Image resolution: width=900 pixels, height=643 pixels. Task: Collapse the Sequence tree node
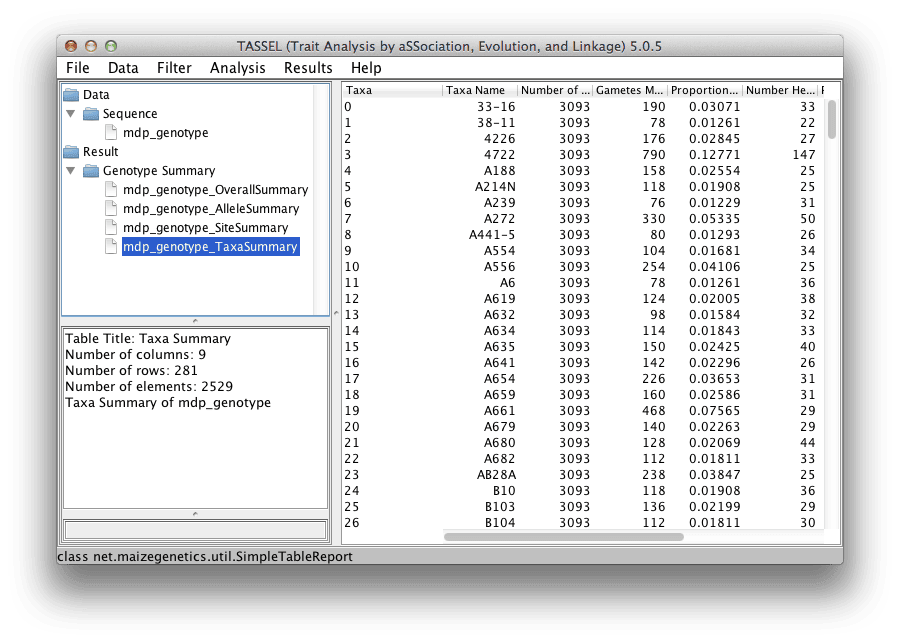tap(71, 114)
